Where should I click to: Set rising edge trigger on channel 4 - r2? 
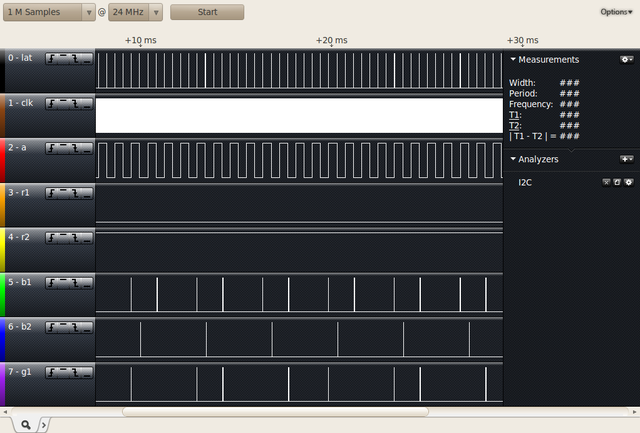(x=51, y=238)
